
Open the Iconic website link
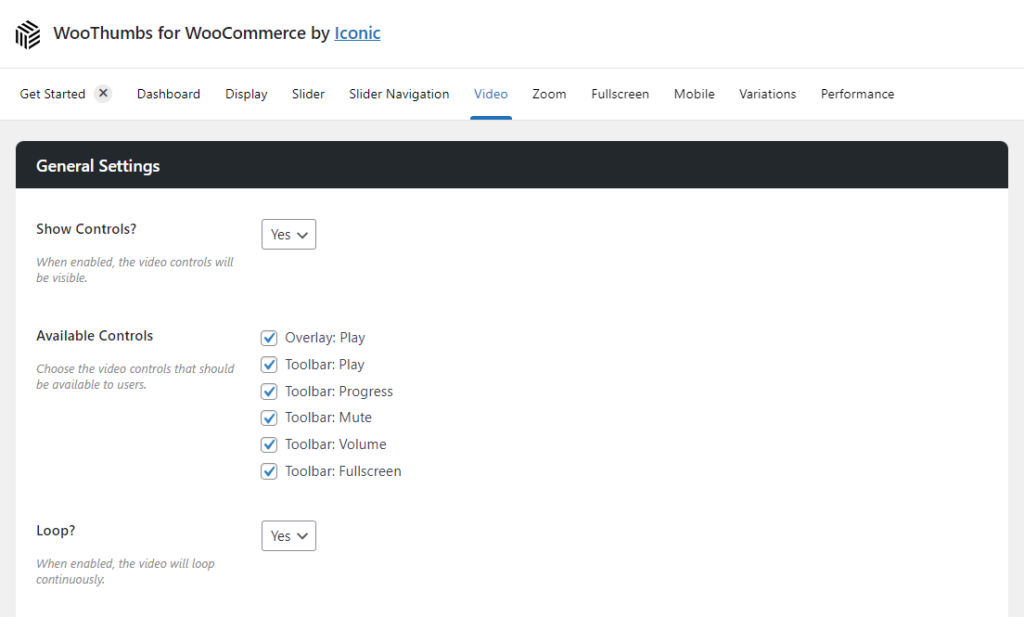coord(357,33)
